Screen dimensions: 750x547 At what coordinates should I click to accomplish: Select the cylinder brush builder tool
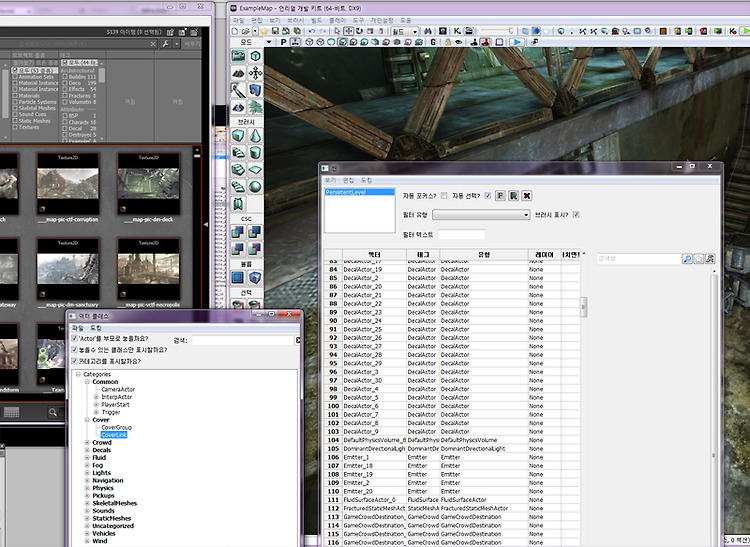[255, 153]
